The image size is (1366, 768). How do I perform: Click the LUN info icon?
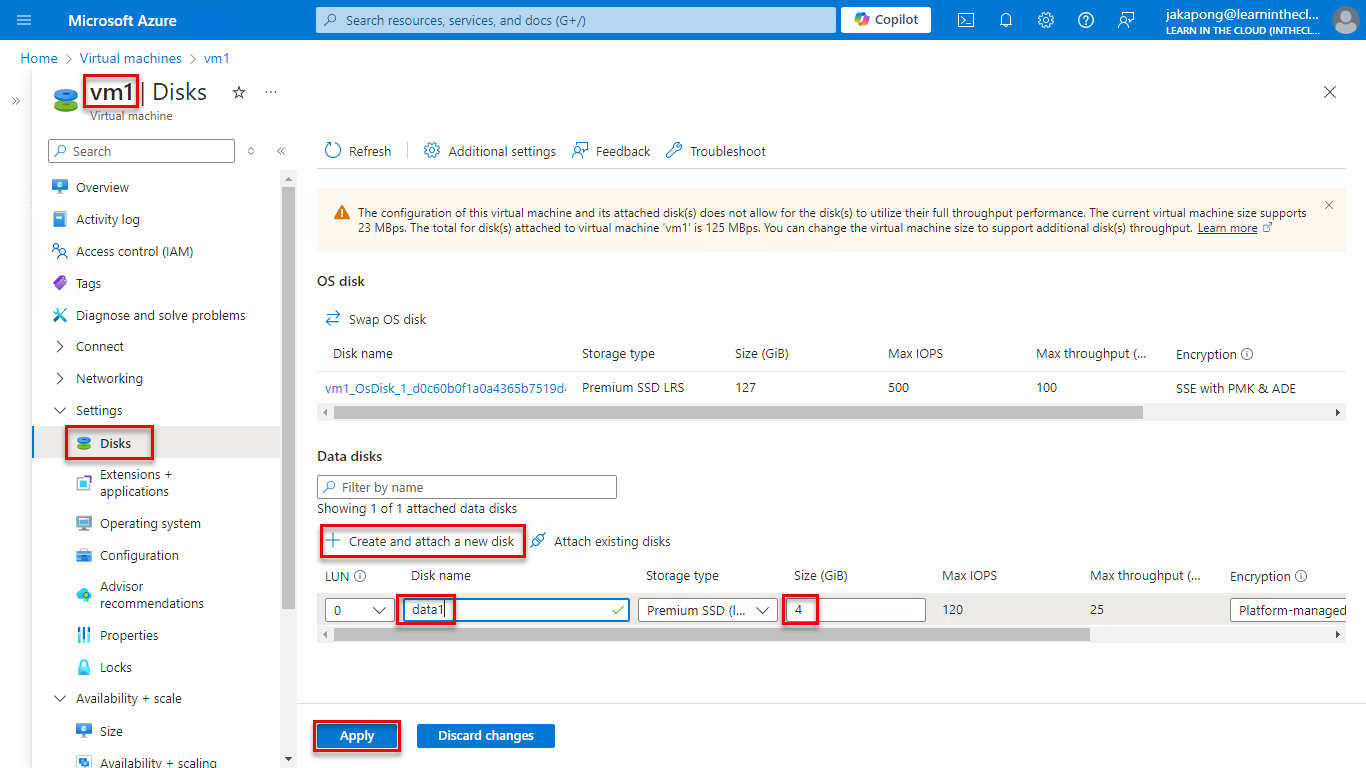point(360,576)
